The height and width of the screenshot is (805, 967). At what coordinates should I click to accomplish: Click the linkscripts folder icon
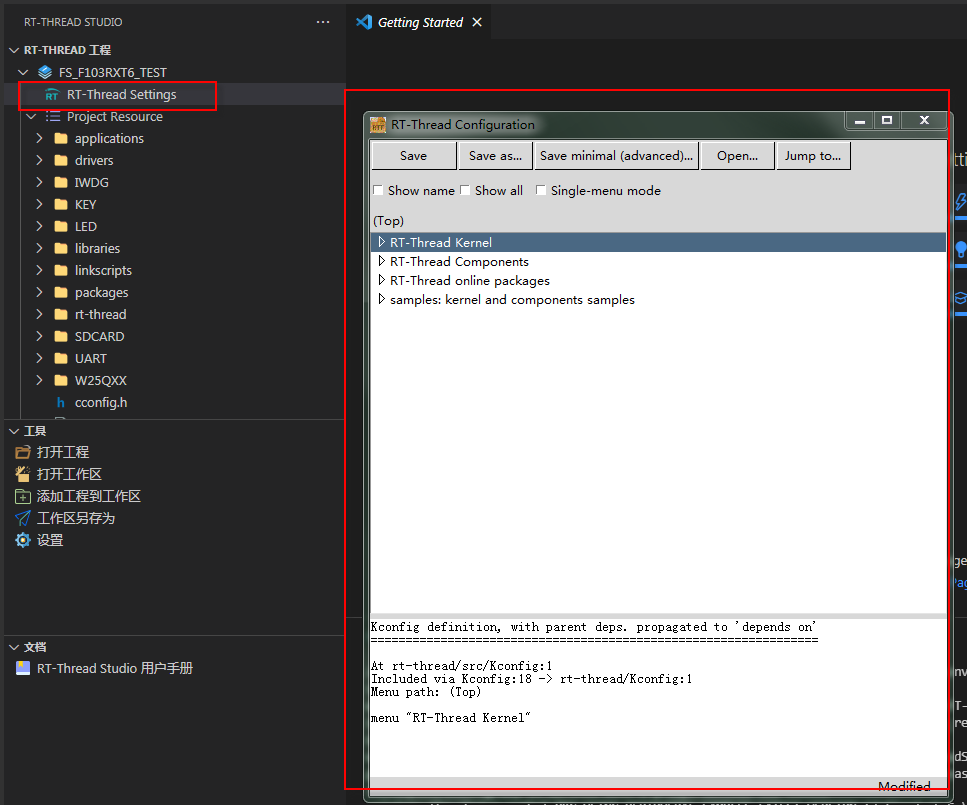coord(61,270)
